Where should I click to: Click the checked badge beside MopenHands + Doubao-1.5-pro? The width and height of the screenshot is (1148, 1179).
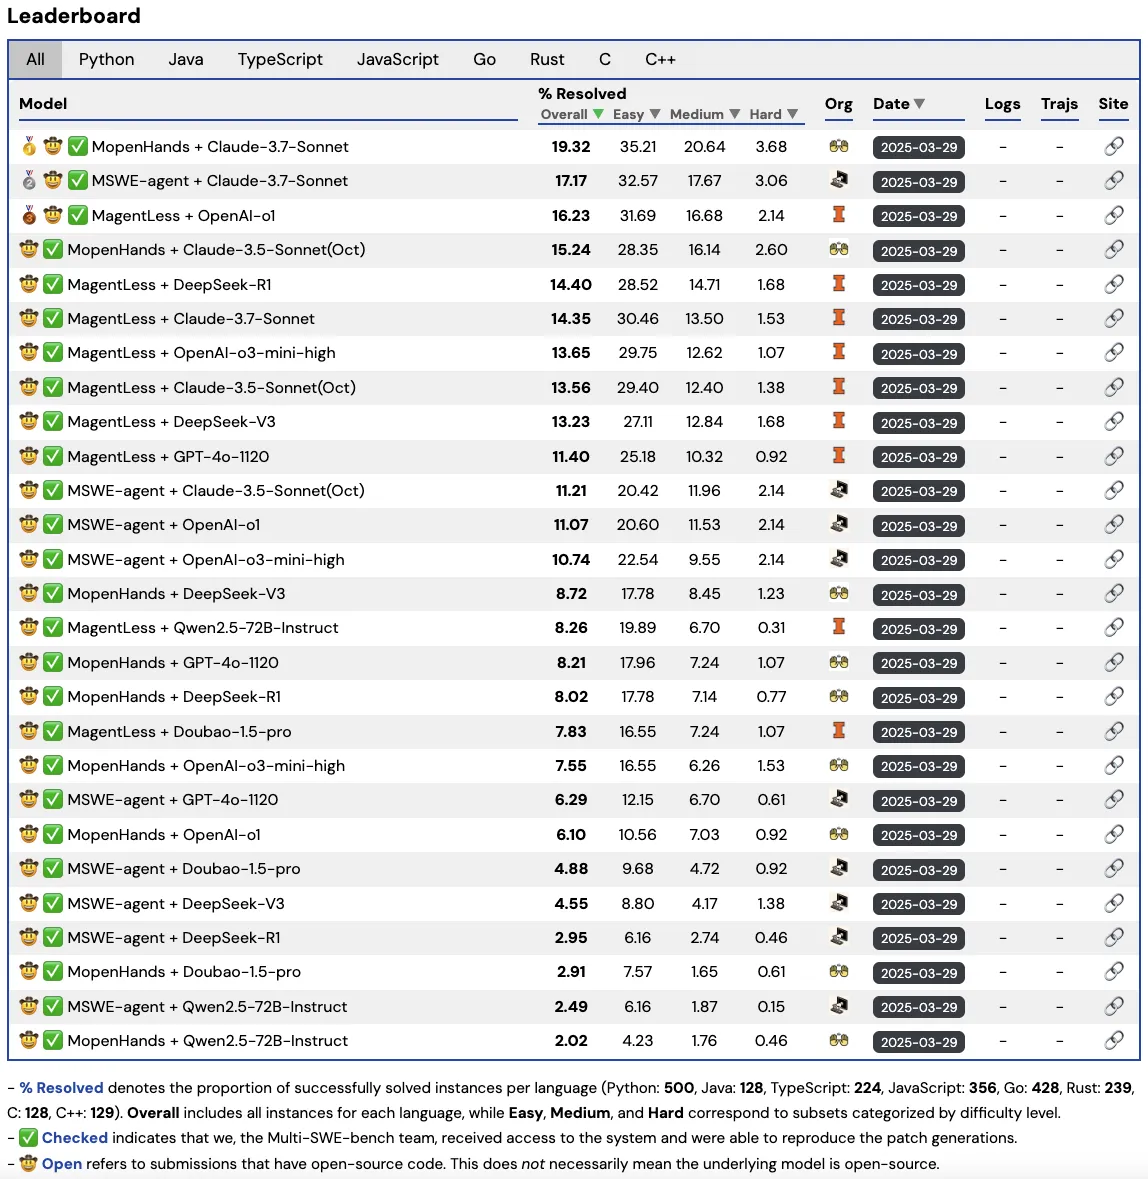pyautogui.click(x=52, y=971)
